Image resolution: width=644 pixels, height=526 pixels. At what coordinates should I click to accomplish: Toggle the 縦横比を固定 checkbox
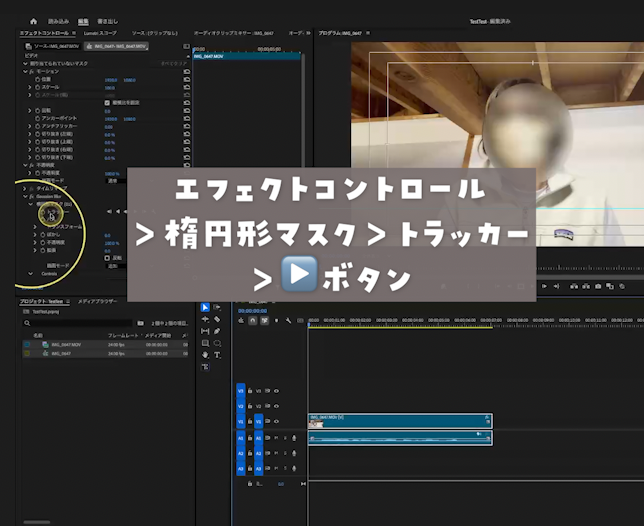pyautogui.click(x=108, y=102)
